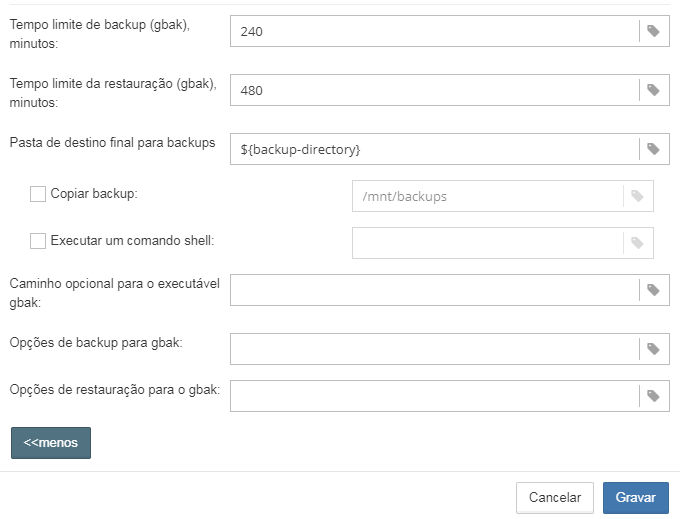This screenshot has width=680, height=519.
Task: Click the shell command text field
Action: coord(487,242)
